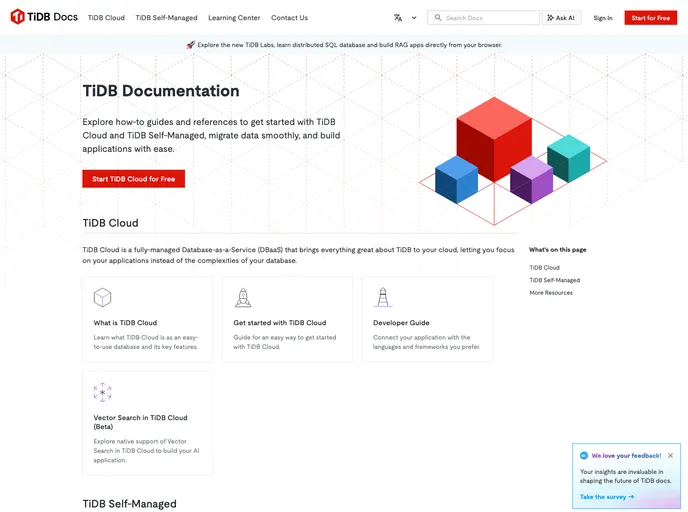Click the Start for Free button
The width and height of the screenshot is (688, 512).
tap(651, 18)
